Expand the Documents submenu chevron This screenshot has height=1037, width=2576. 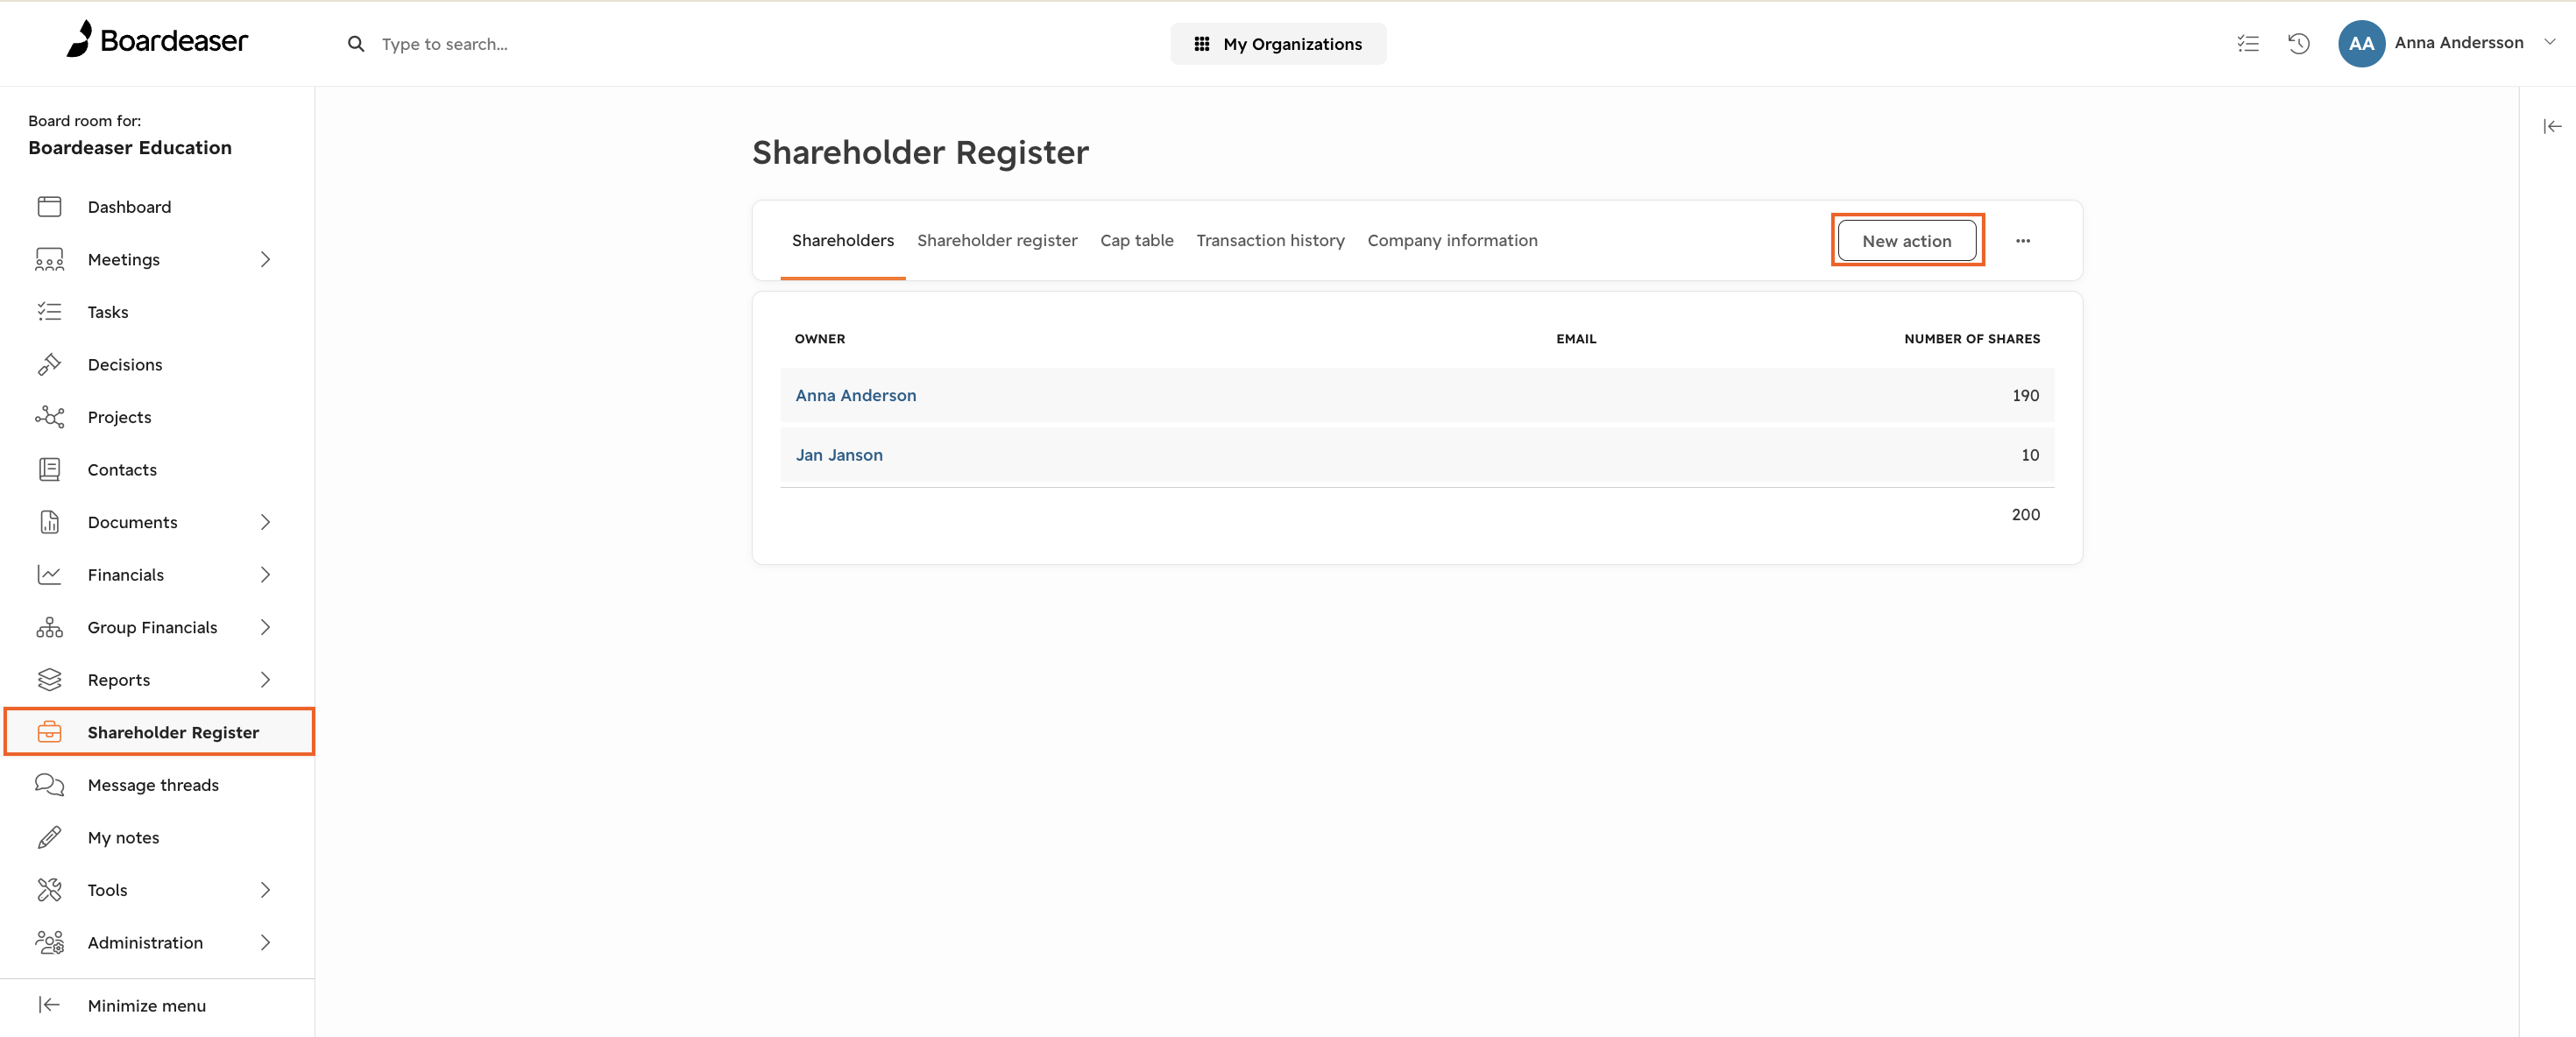(265, 522)
